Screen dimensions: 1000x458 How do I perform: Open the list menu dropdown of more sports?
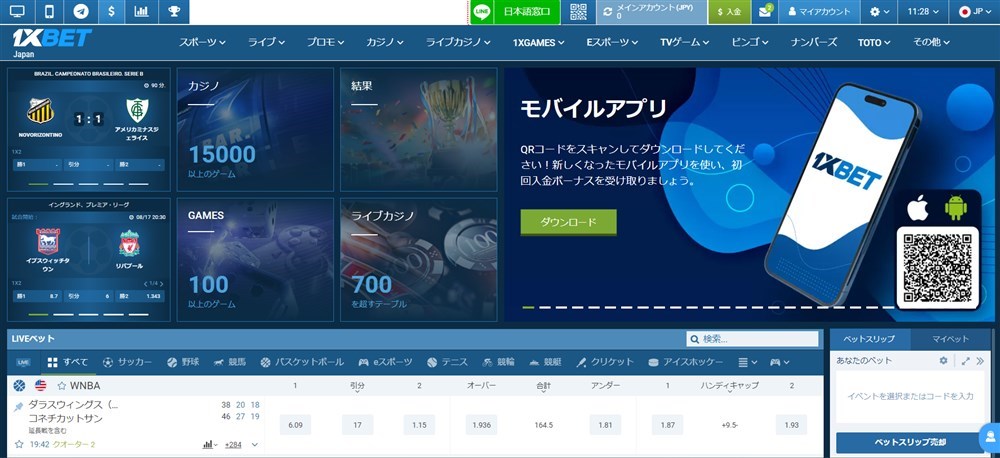tap(747, 362)
